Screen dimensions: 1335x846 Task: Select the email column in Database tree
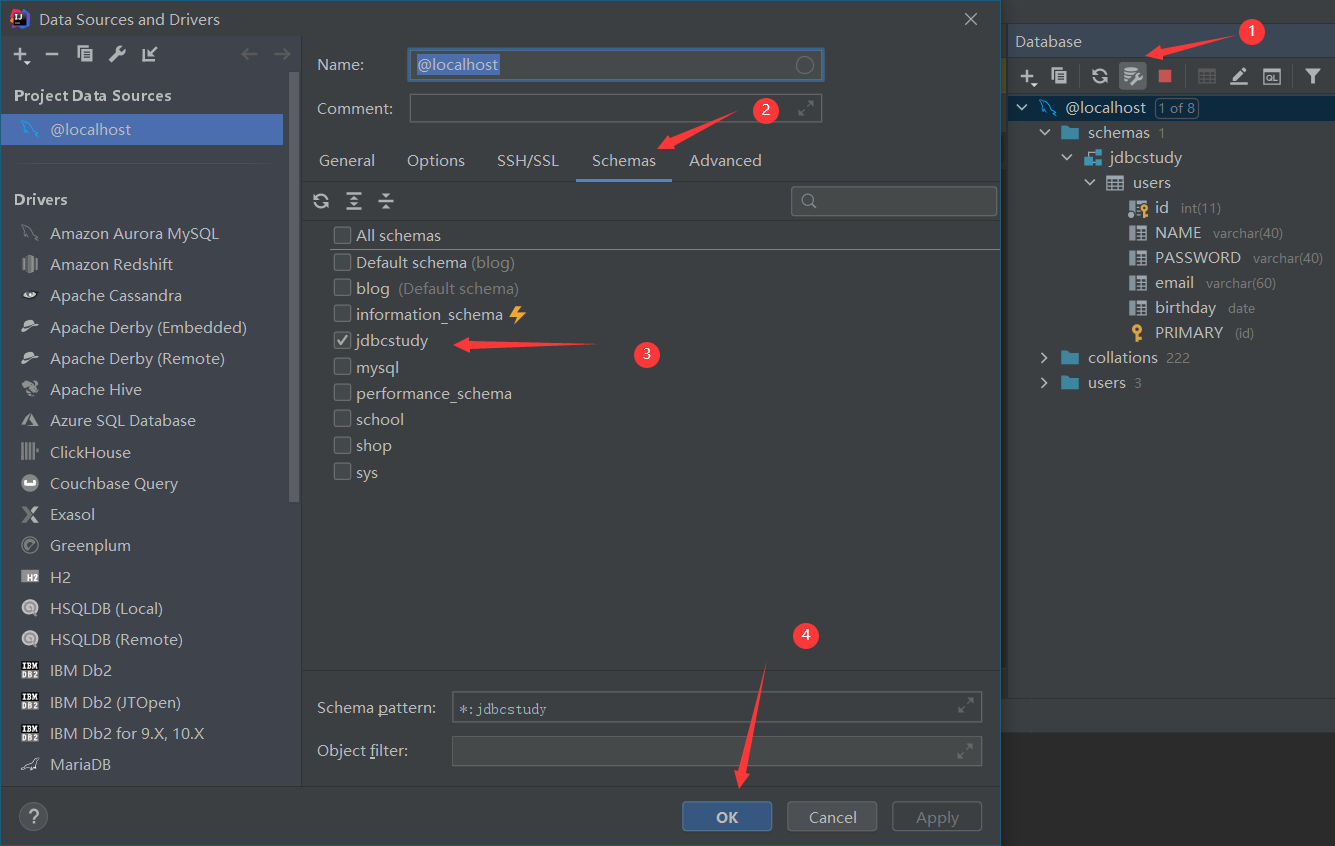tap(1174, 283)
